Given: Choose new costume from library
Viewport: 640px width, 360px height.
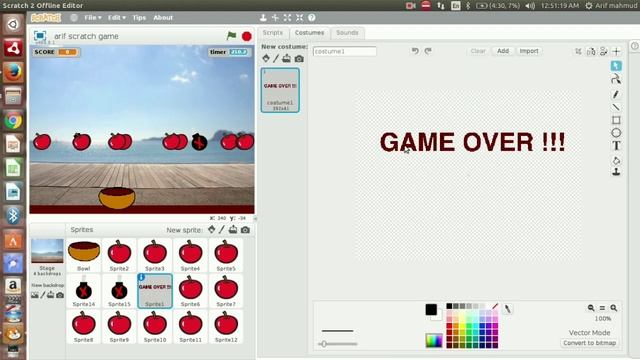Looking at the screenshot, I should [x=266, y=58].
